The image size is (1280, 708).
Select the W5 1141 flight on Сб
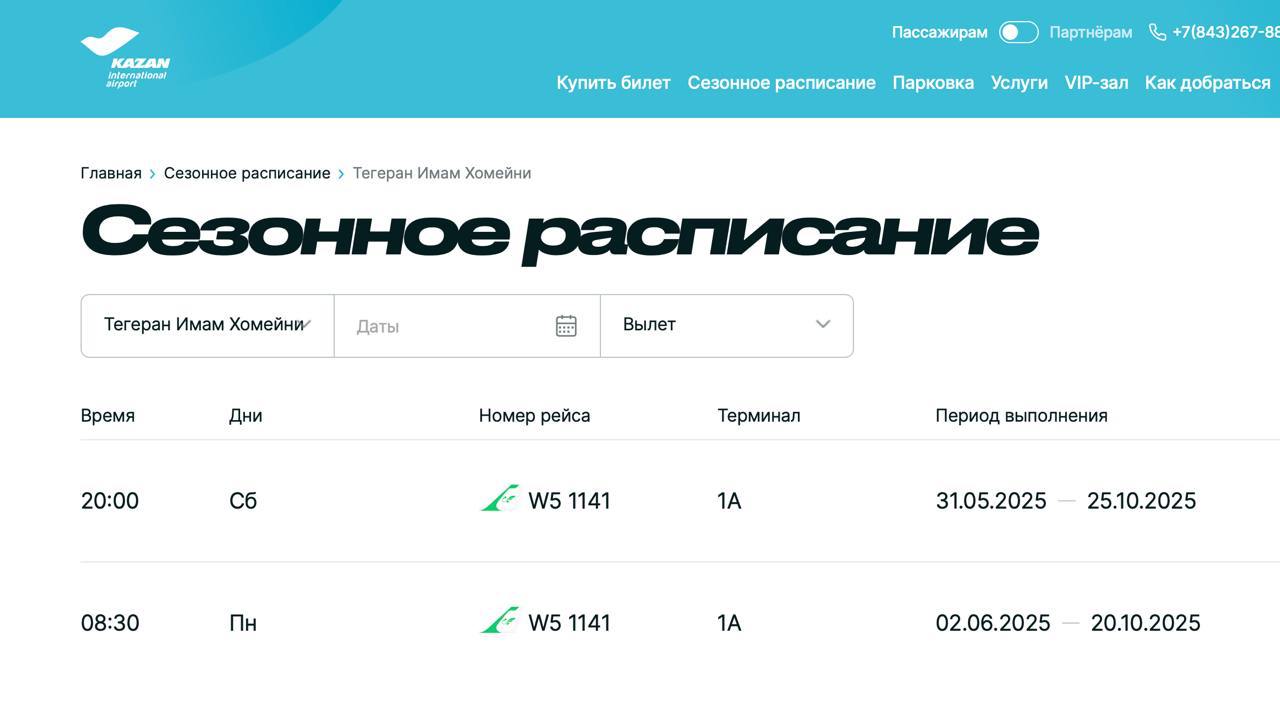click(569, 500)
